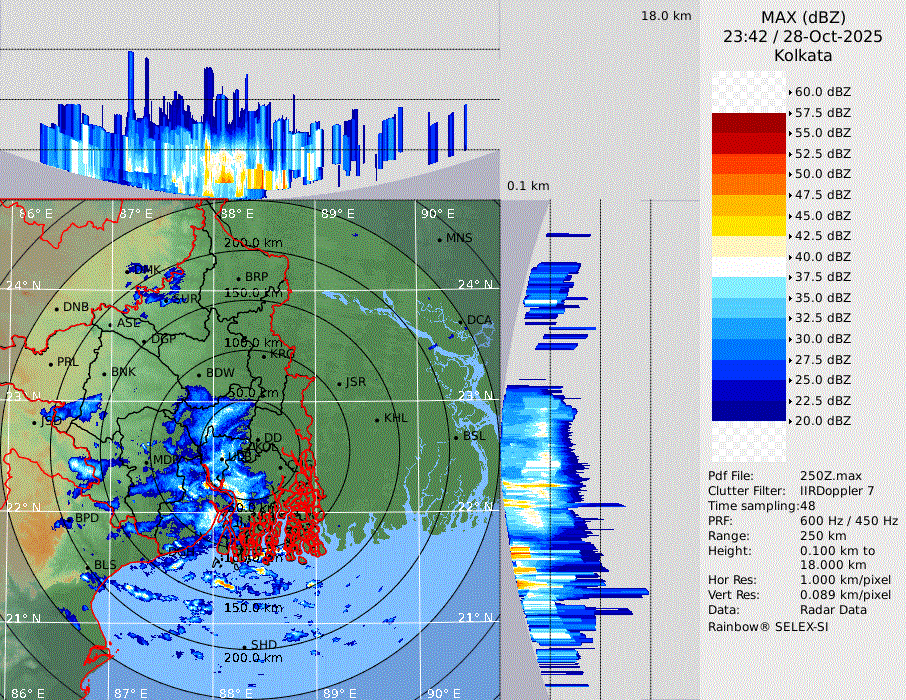906x700 pixels.
Task: Click the dark red top legend swatch
Action: pos(749,122)
